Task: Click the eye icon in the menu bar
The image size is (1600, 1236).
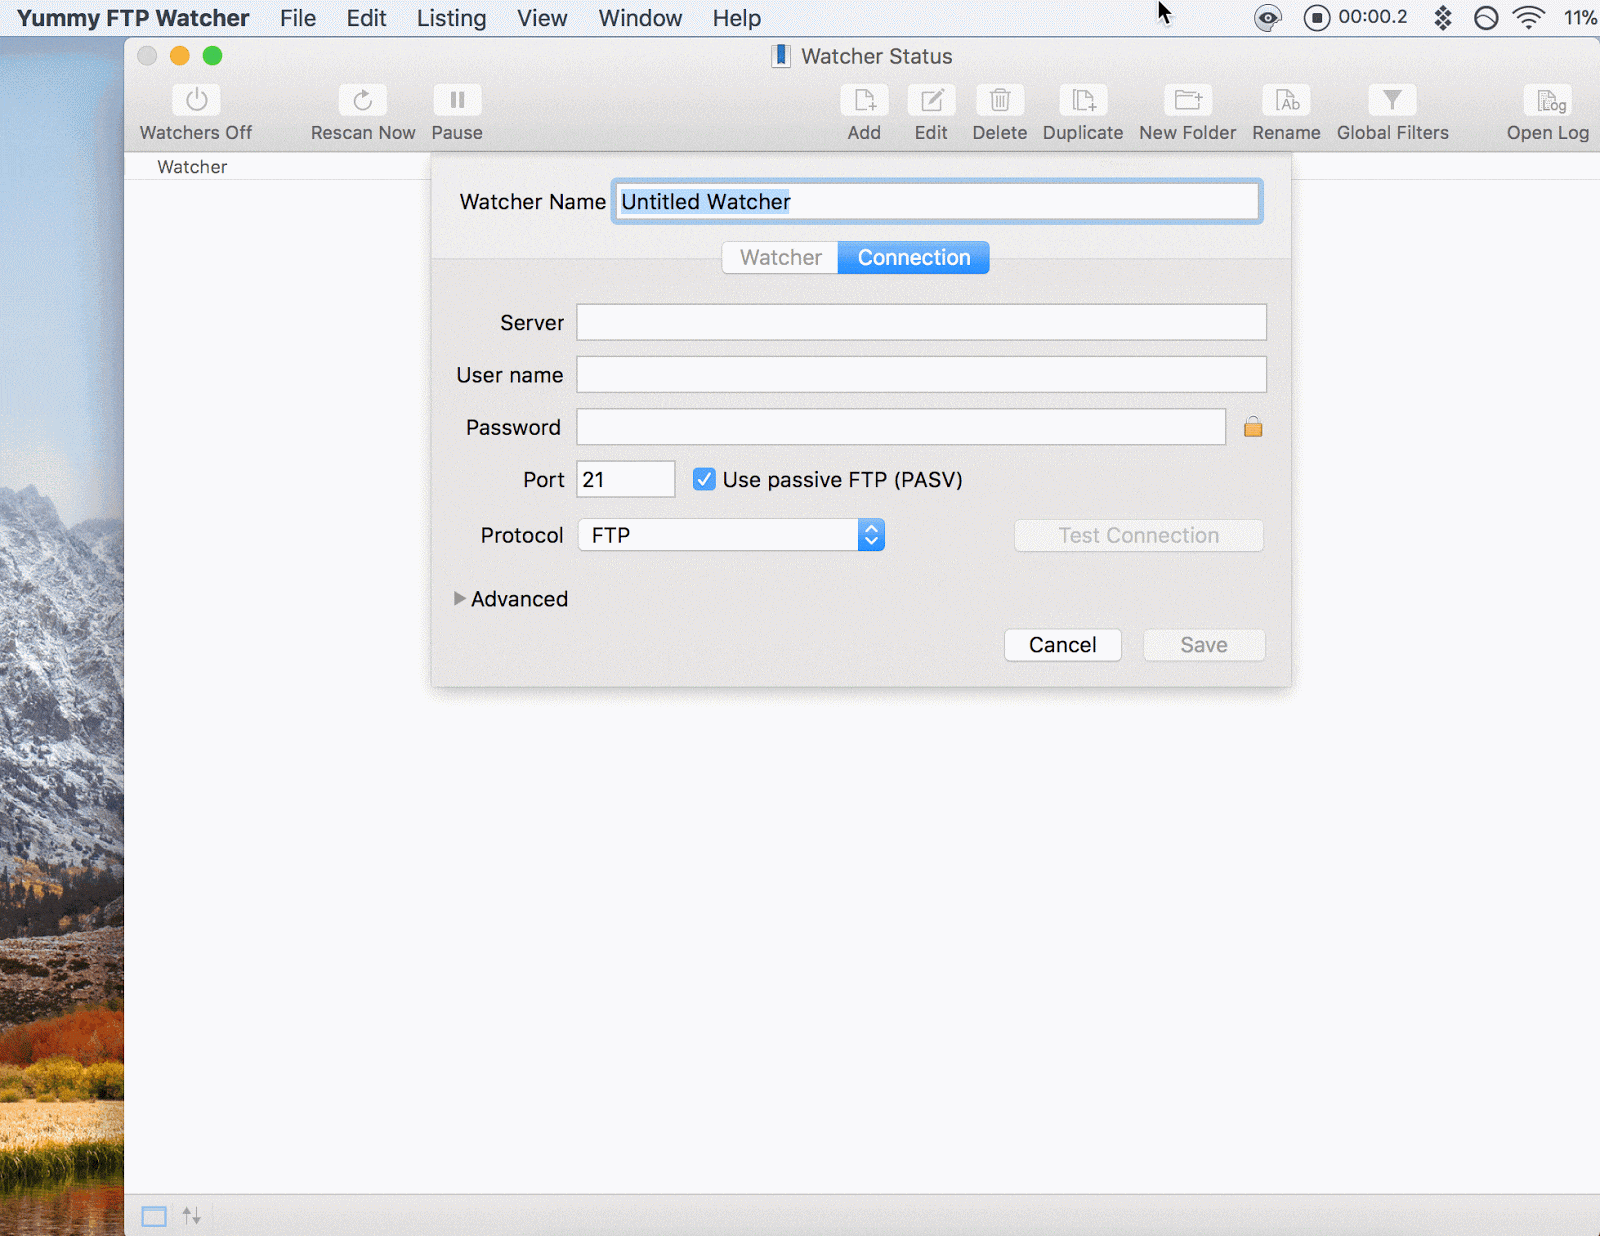Action: point(1268,18)
